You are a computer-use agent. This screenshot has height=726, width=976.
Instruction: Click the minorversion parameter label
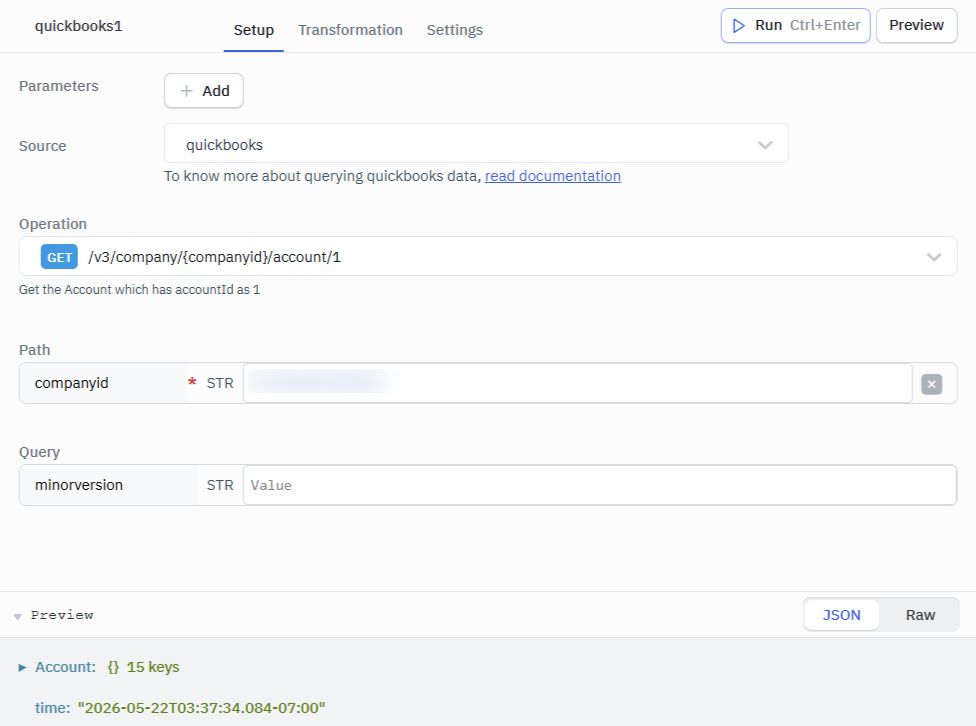tap(79, 485)
